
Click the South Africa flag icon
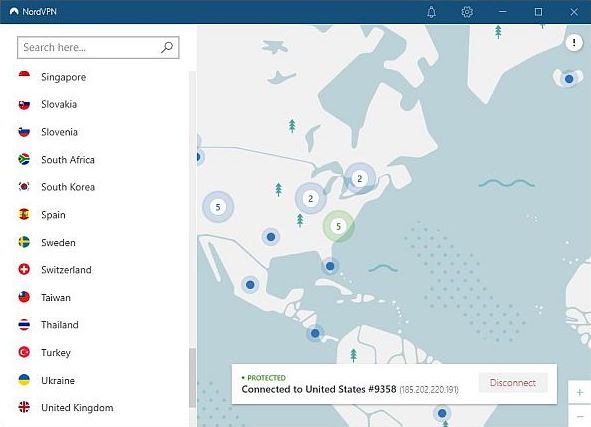pos(24,159)
